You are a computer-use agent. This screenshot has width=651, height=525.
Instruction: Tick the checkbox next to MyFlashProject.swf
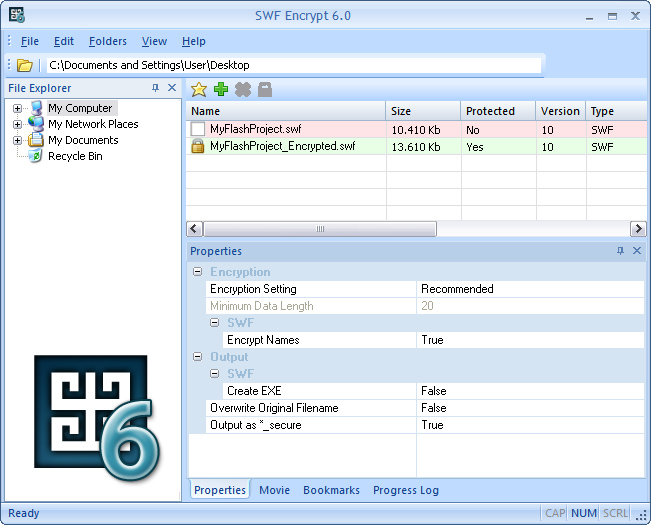pyautogui.click(x=198, y=130)
